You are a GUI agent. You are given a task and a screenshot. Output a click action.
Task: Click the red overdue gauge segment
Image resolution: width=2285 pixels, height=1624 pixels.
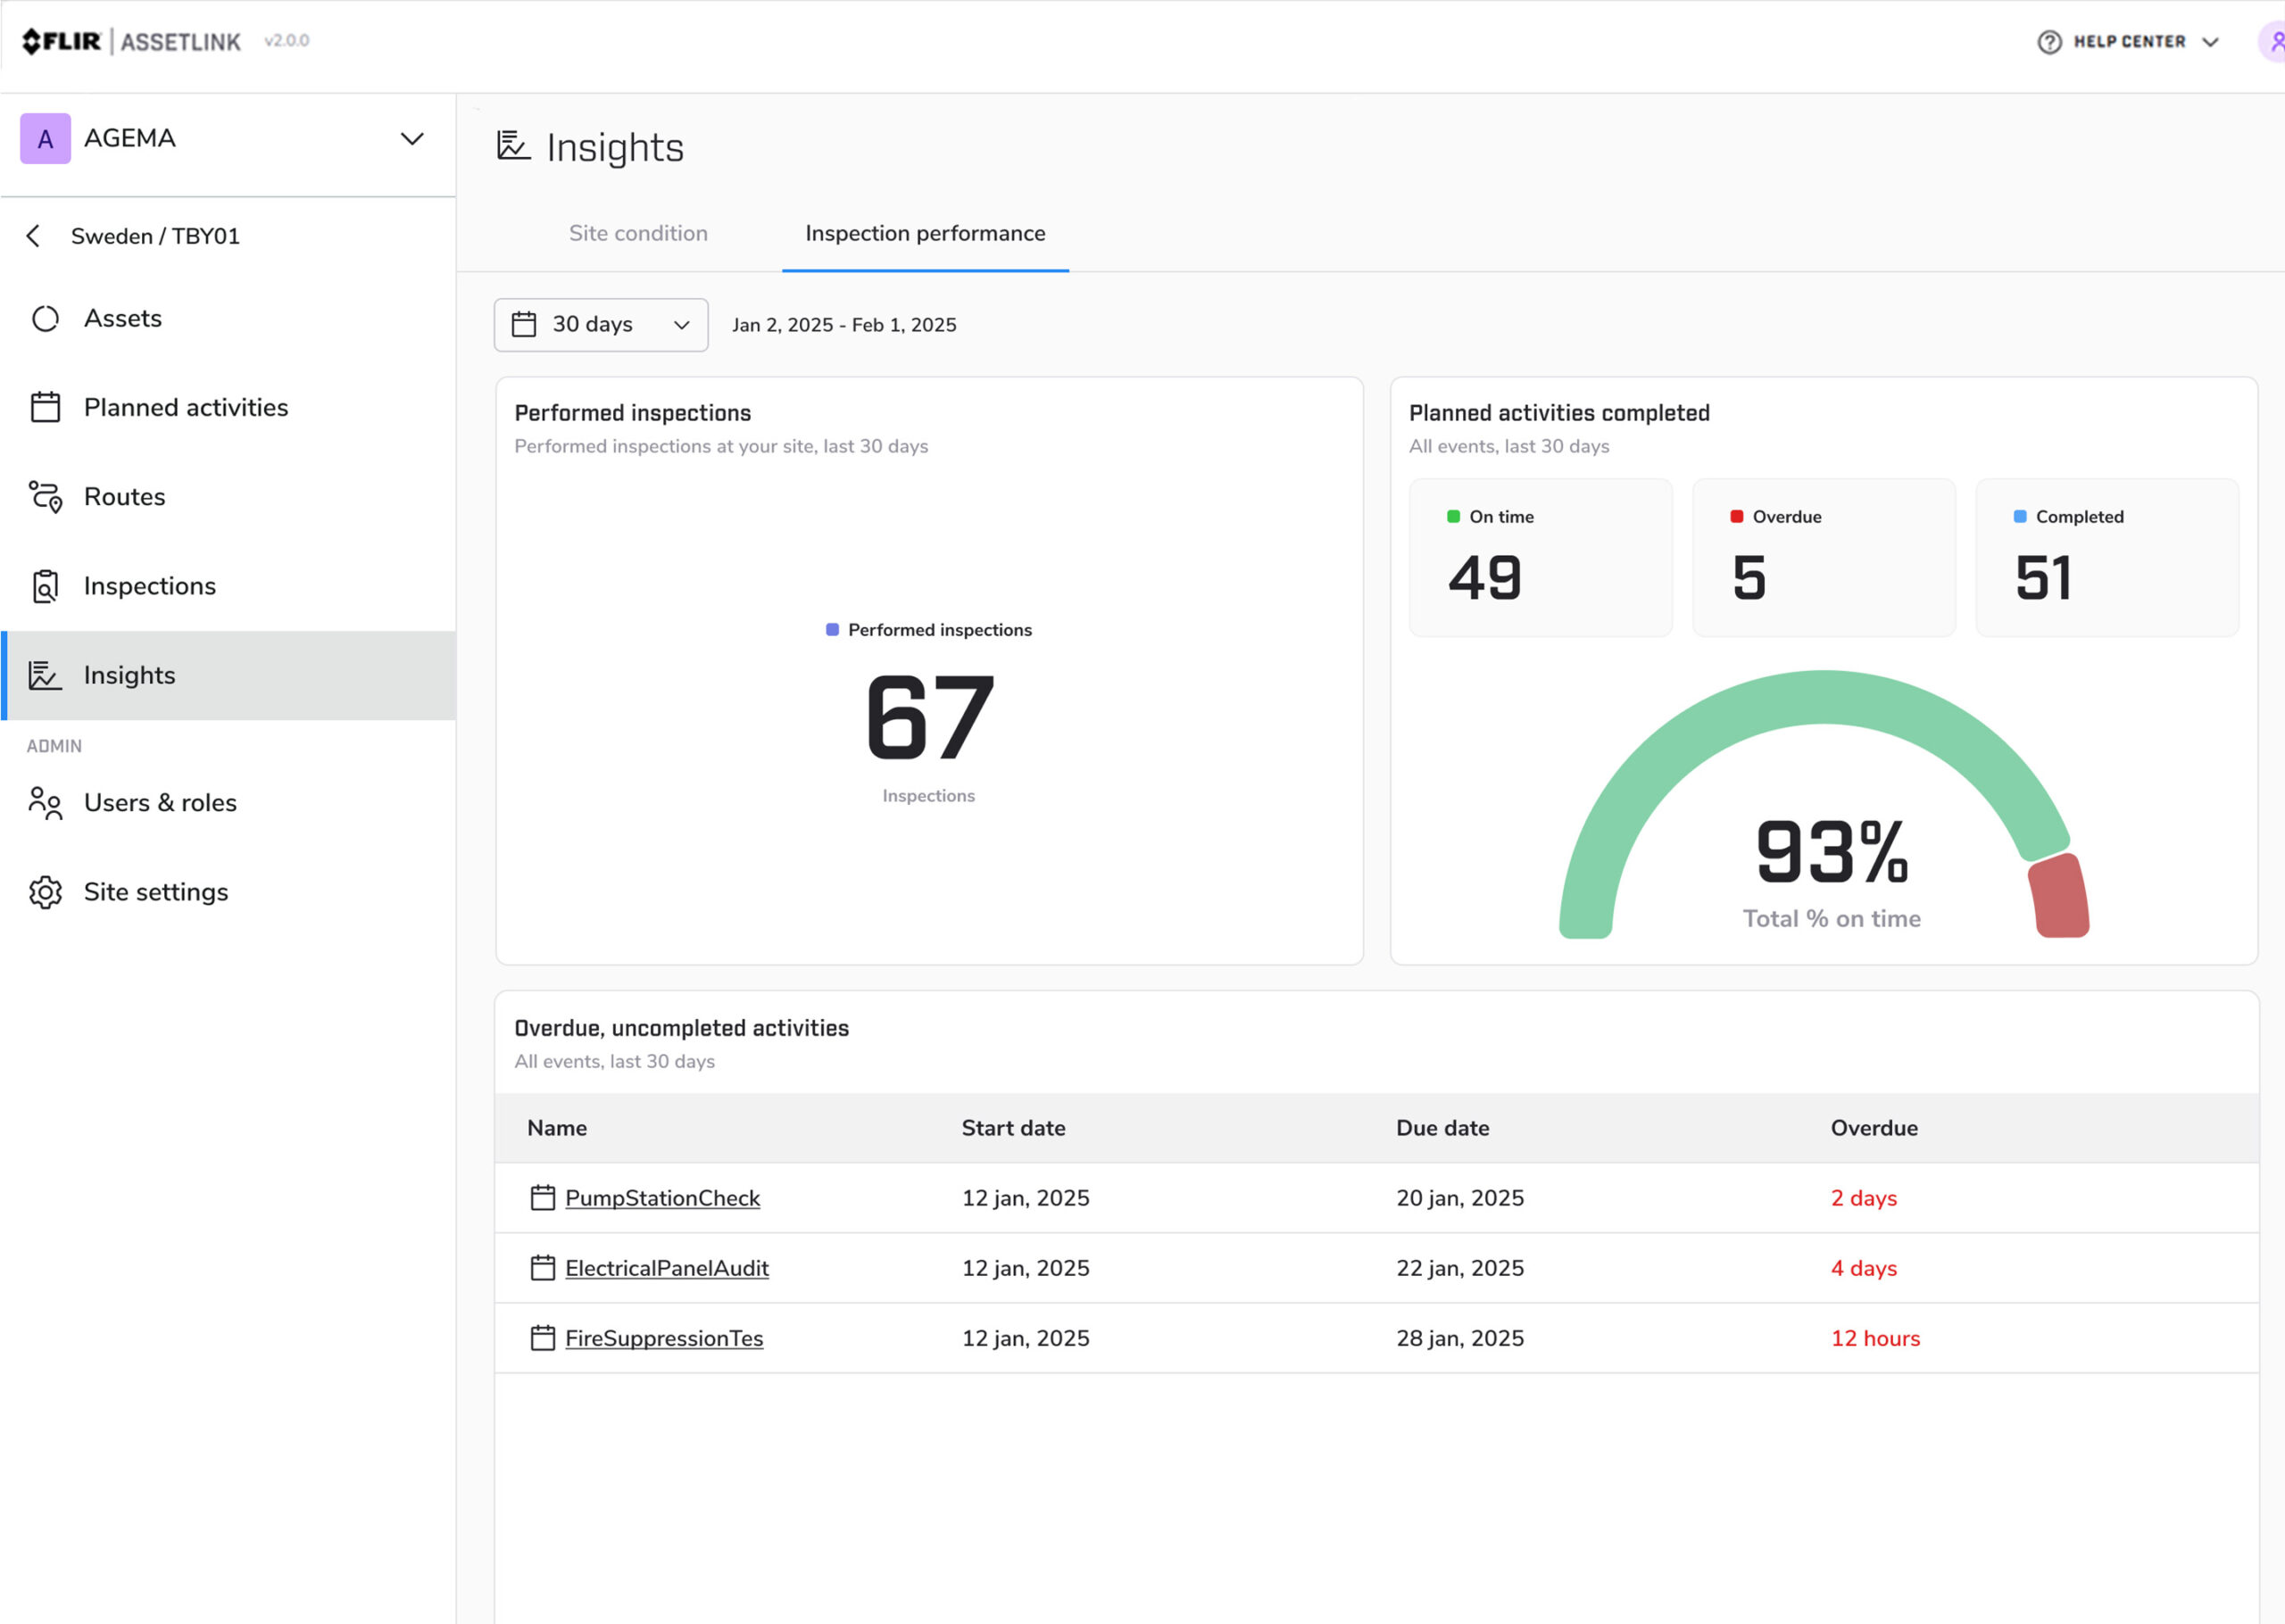pyautogui.click(x=2059, y=896)
